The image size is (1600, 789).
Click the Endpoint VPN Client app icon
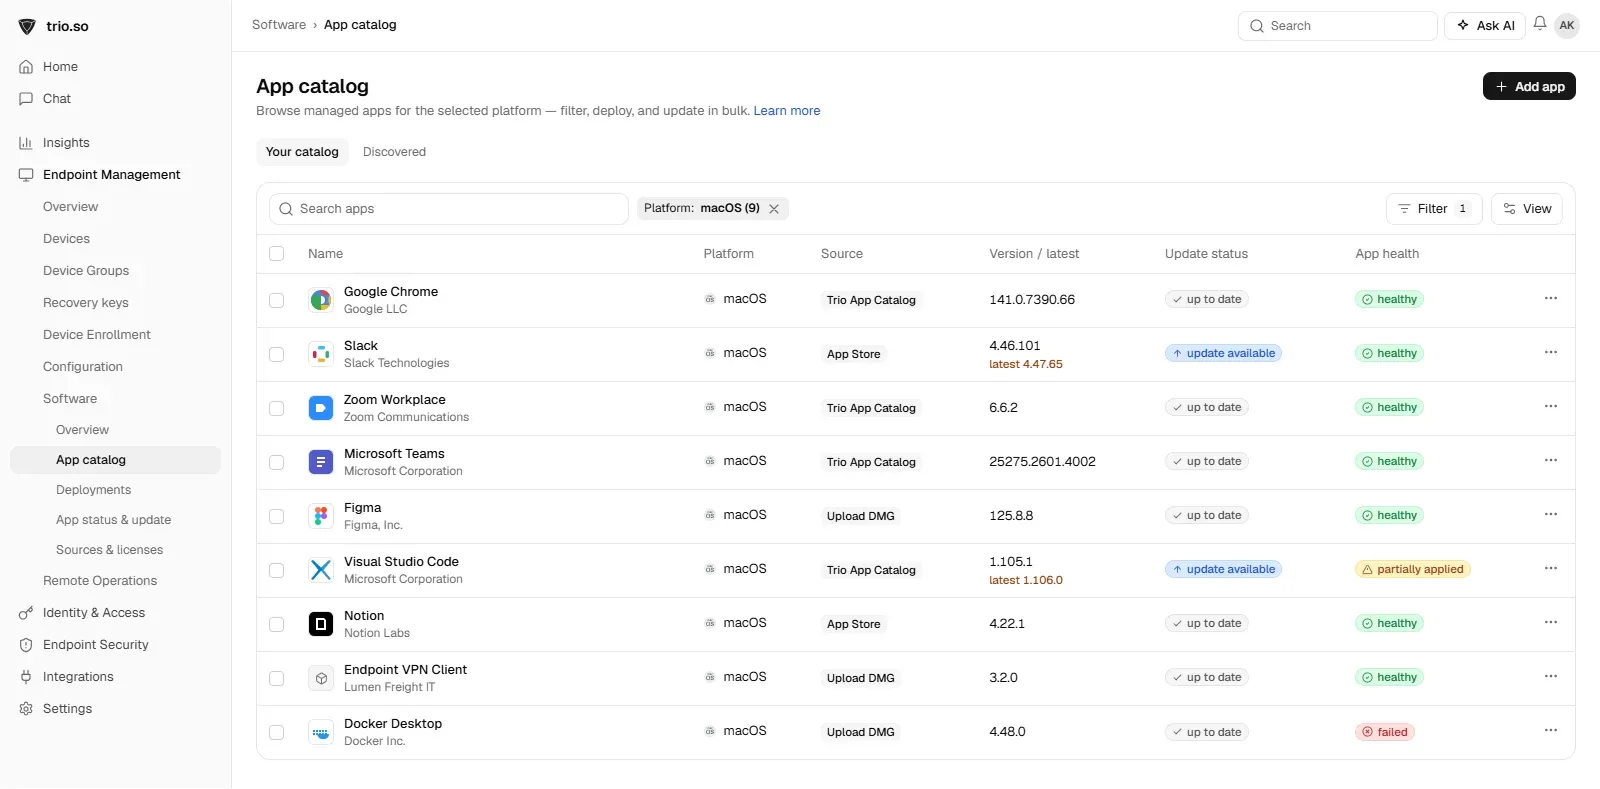click(x=321, y=678)
